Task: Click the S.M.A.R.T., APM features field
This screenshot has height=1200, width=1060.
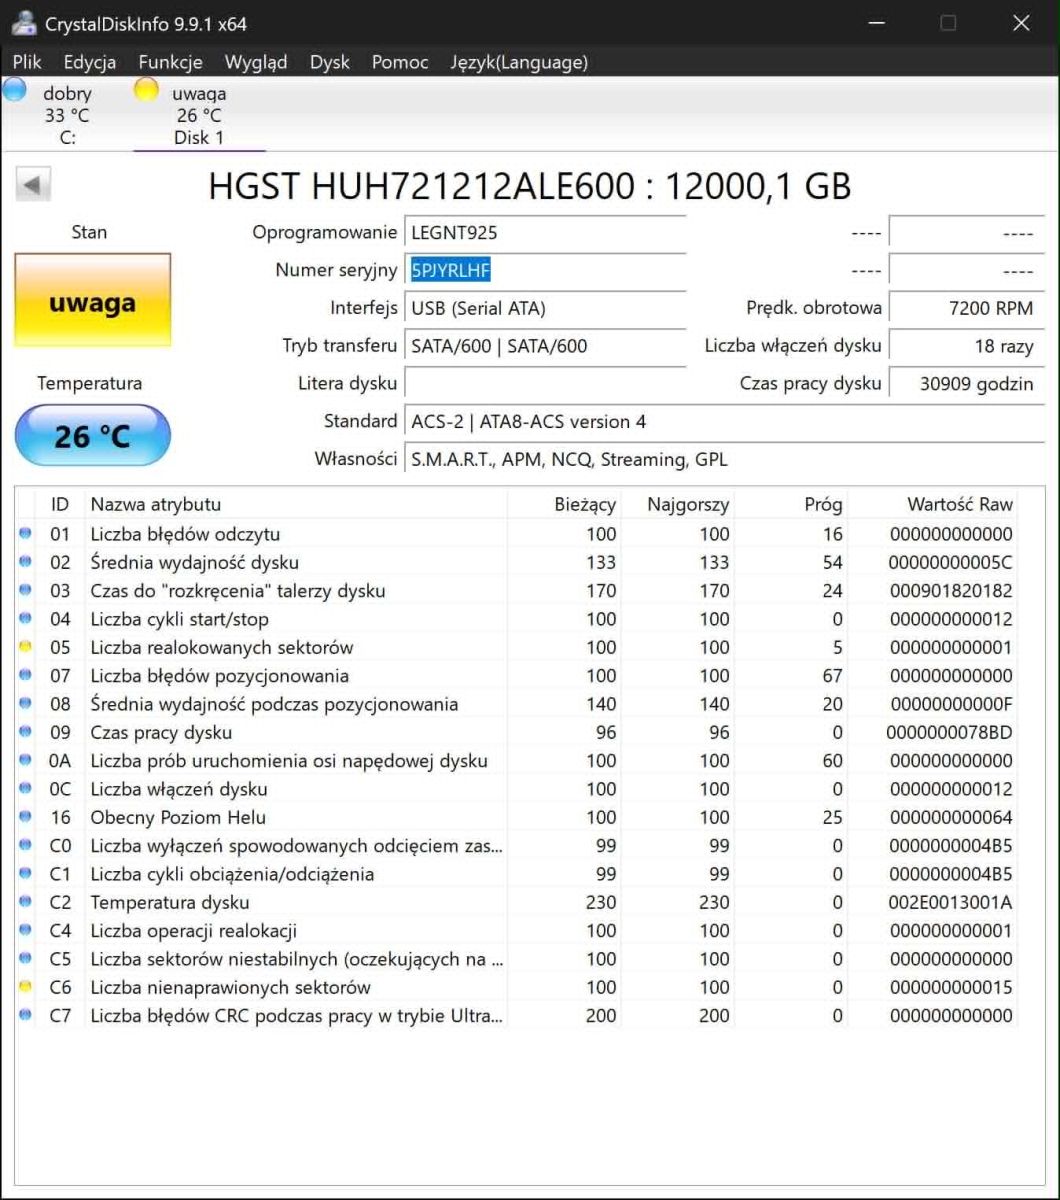Action: tap(724, 460)
